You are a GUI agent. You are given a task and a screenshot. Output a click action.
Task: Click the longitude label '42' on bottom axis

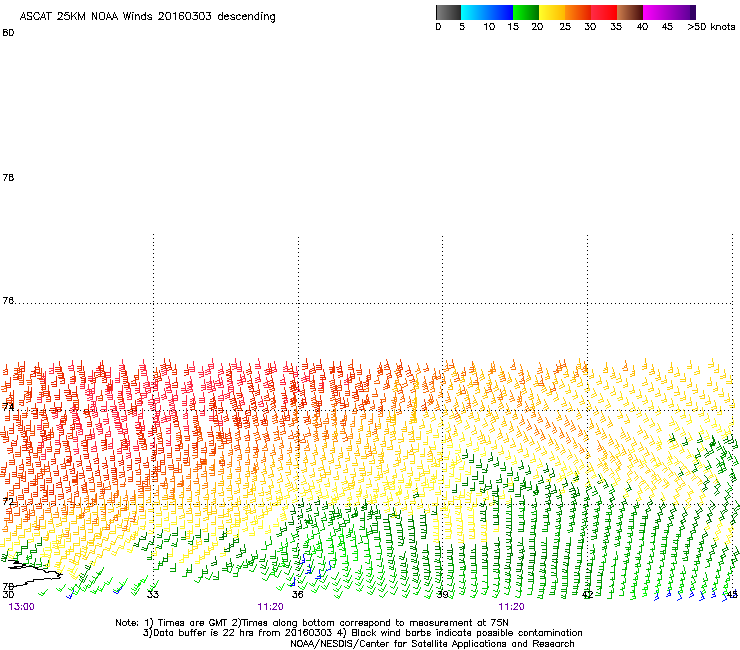tap(587, 594)
